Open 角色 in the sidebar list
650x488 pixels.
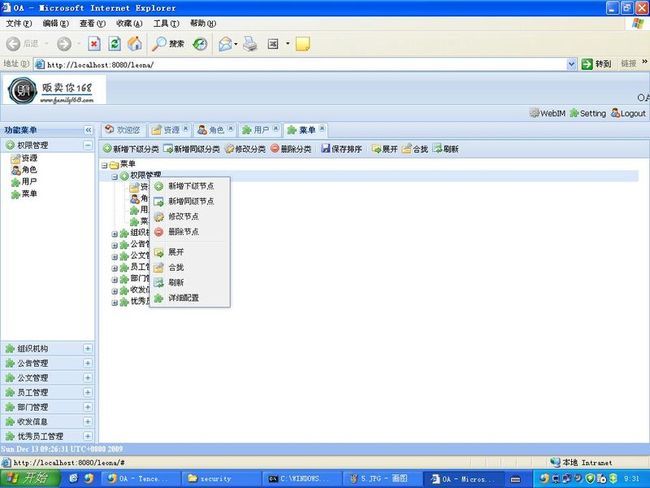tap(24, 170)
